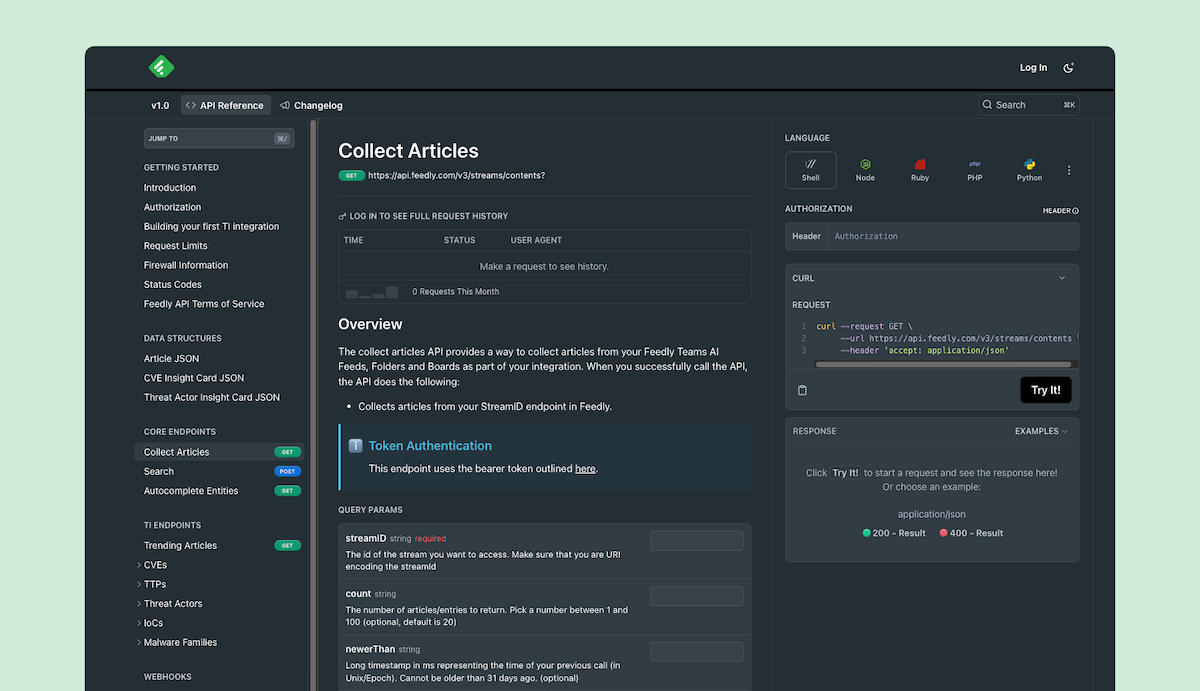Open more languages three-dot menu

tap(1069, 170)
